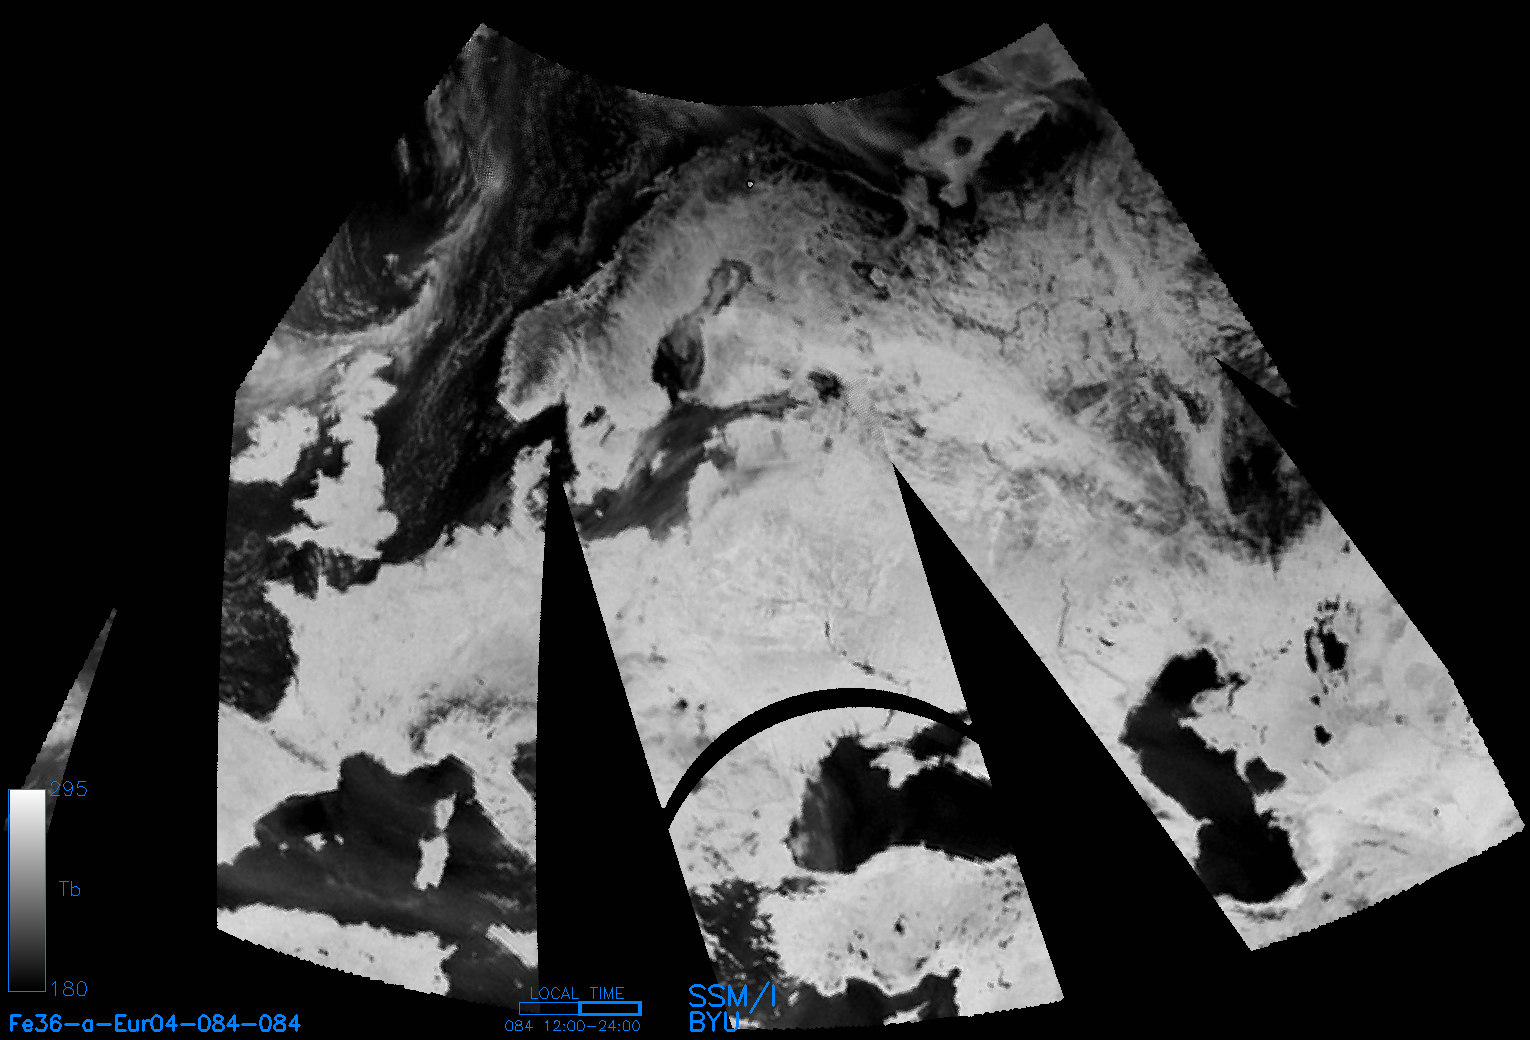Click the Fe36-a-Eur04-084-084 image identifier
Screen dimensions: 1530x1040
click(155, 1023)
